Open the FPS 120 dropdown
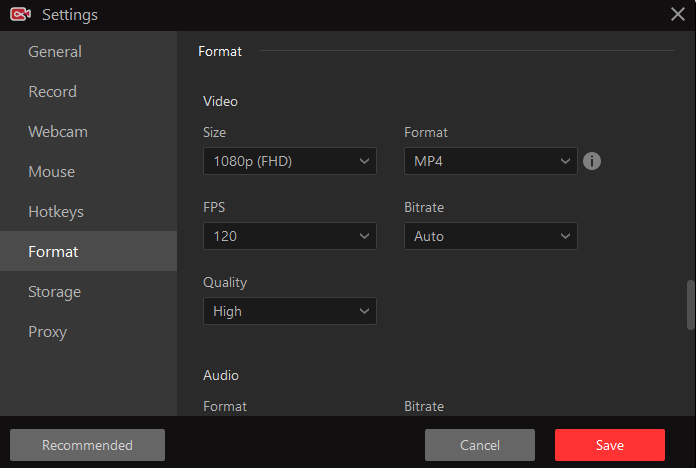The image size is (696, 468). click(289, 236)
